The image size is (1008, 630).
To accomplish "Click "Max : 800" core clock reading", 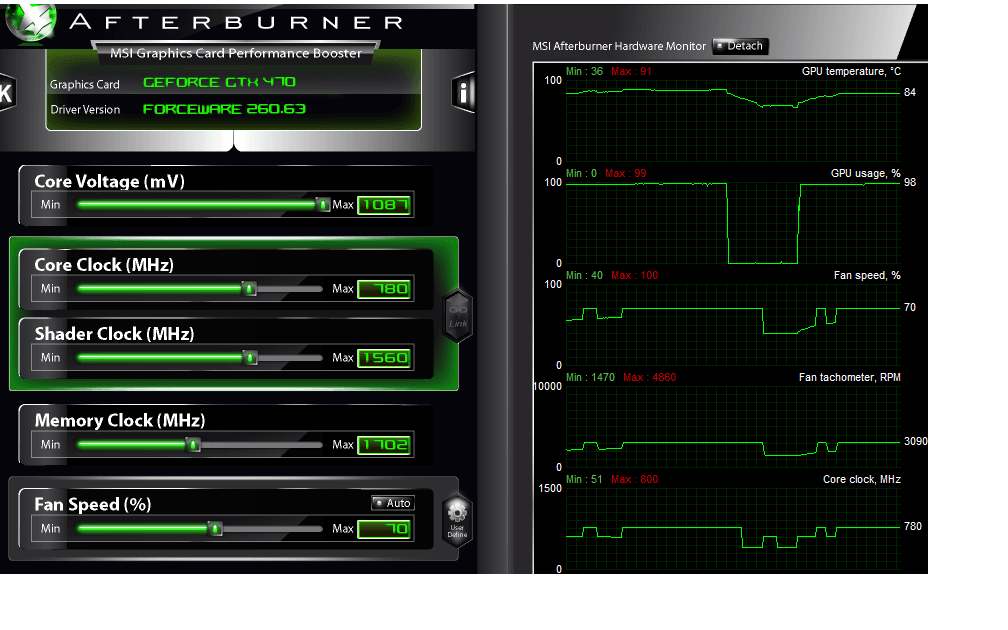I will (x=634, y=480).
